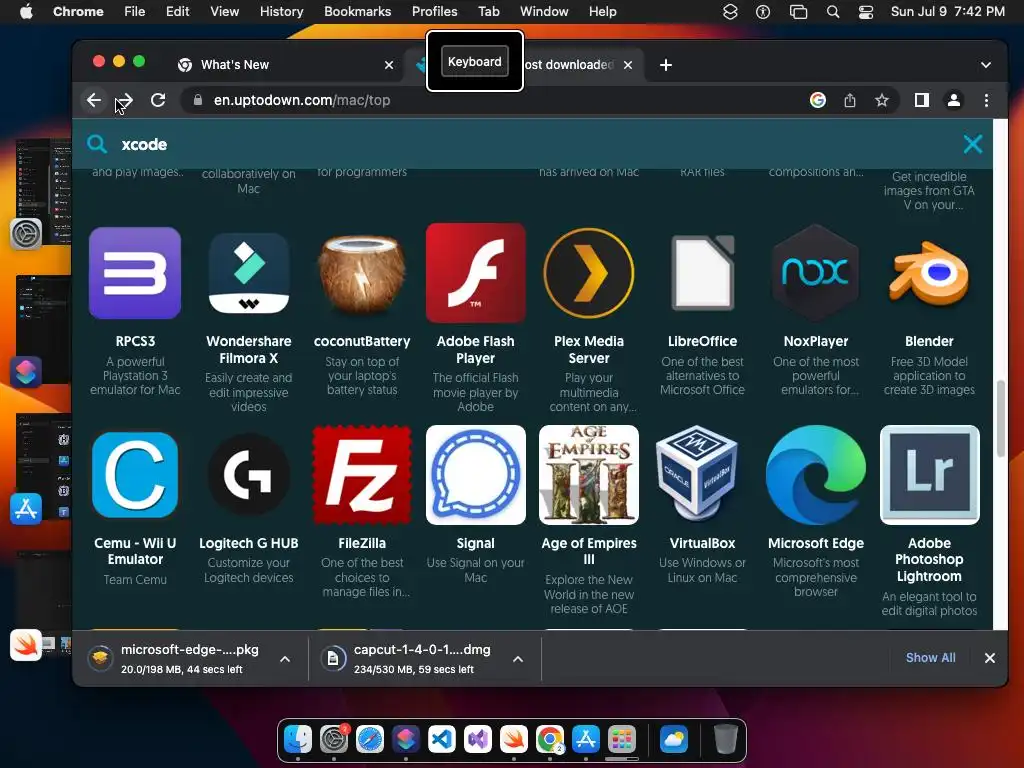Open the LibreOffice app icon
1024x768 pixels.
coord(702,273)
